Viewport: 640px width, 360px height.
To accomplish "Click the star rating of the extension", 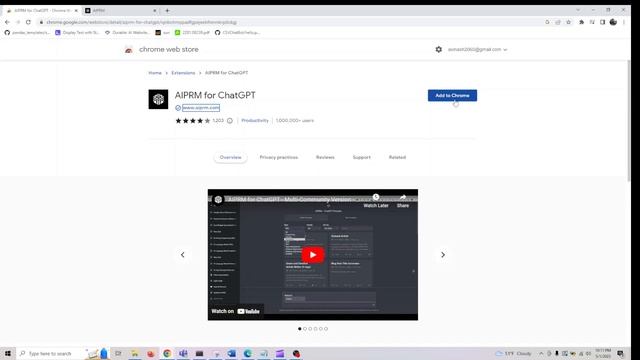I will click(193, 120).
